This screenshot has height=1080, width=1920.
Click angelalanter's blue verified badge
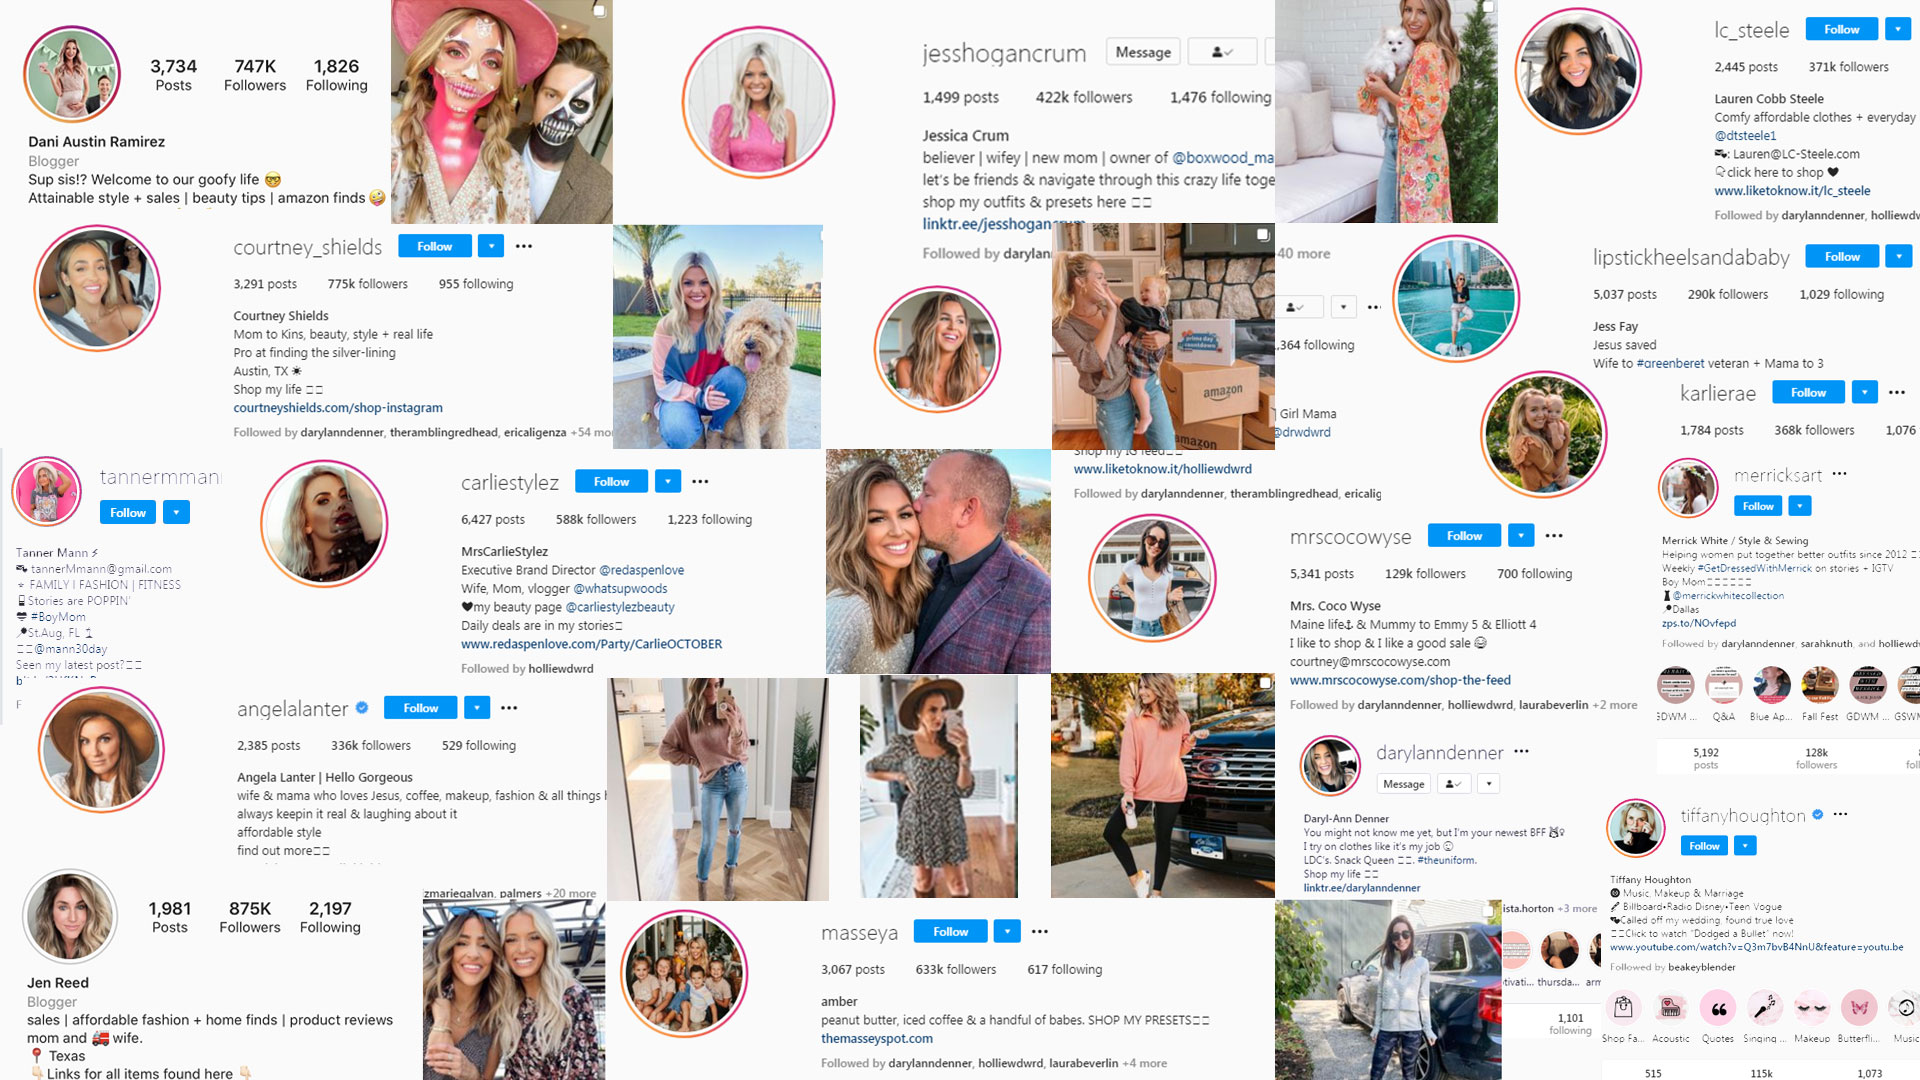tap(362, 708)
